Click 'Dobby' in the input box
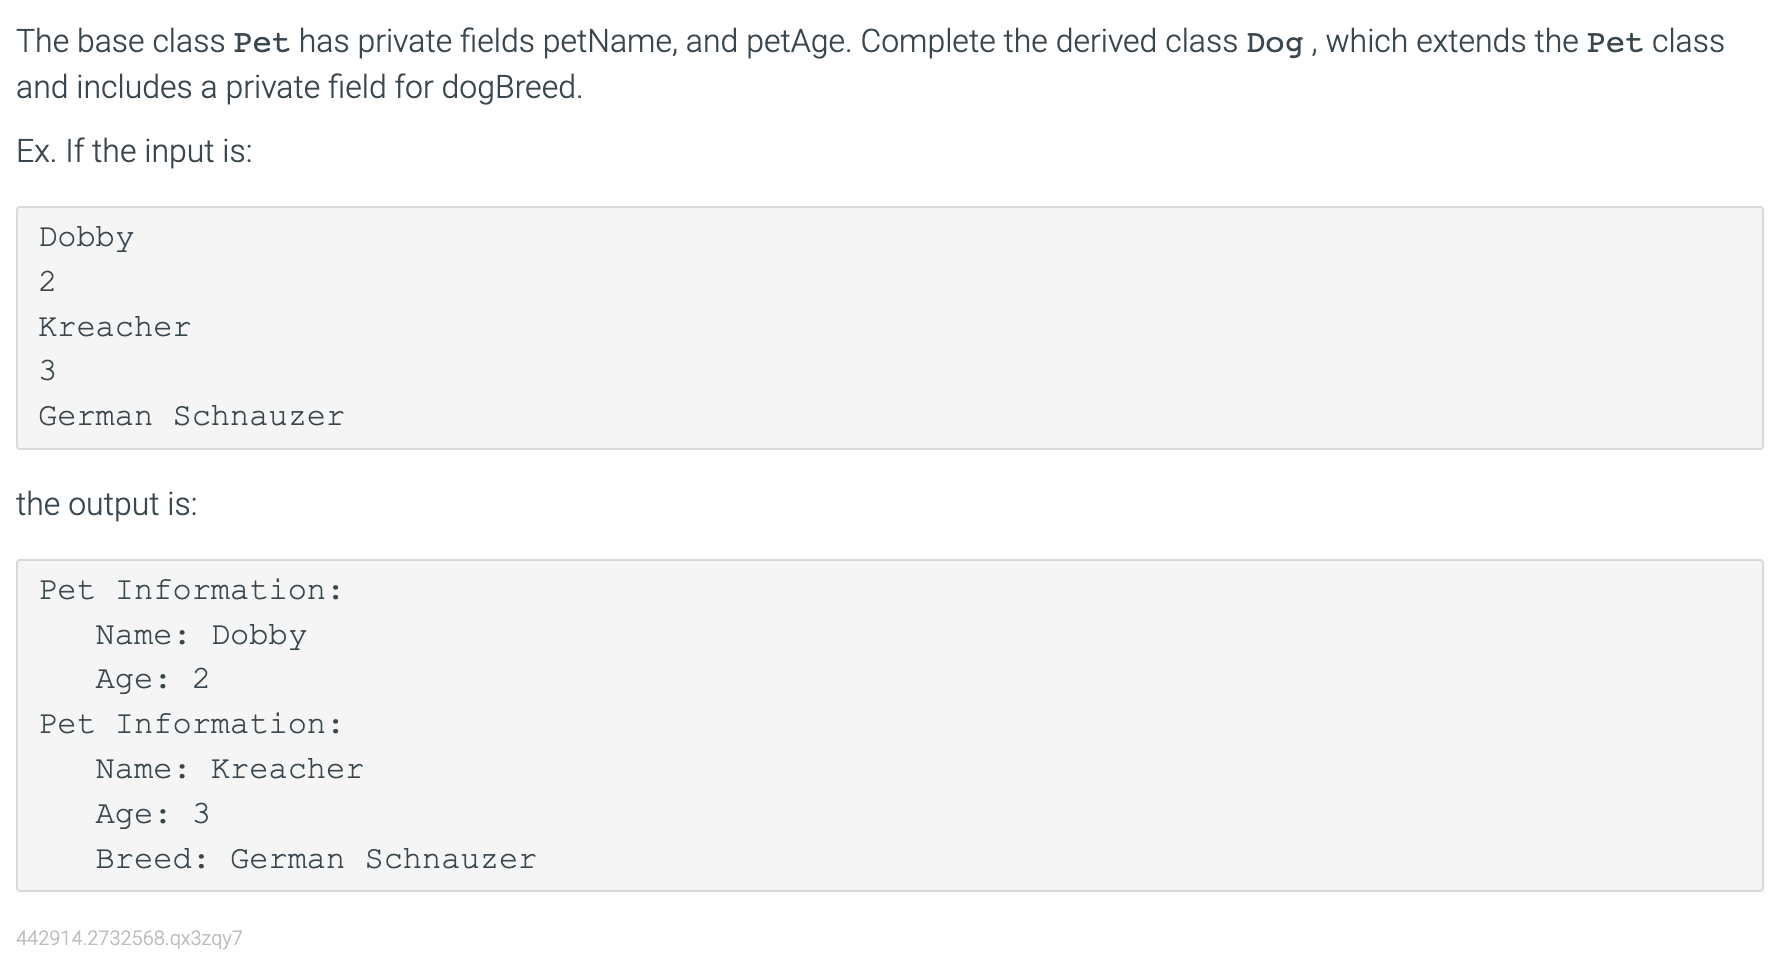 (x=86, y=238)
